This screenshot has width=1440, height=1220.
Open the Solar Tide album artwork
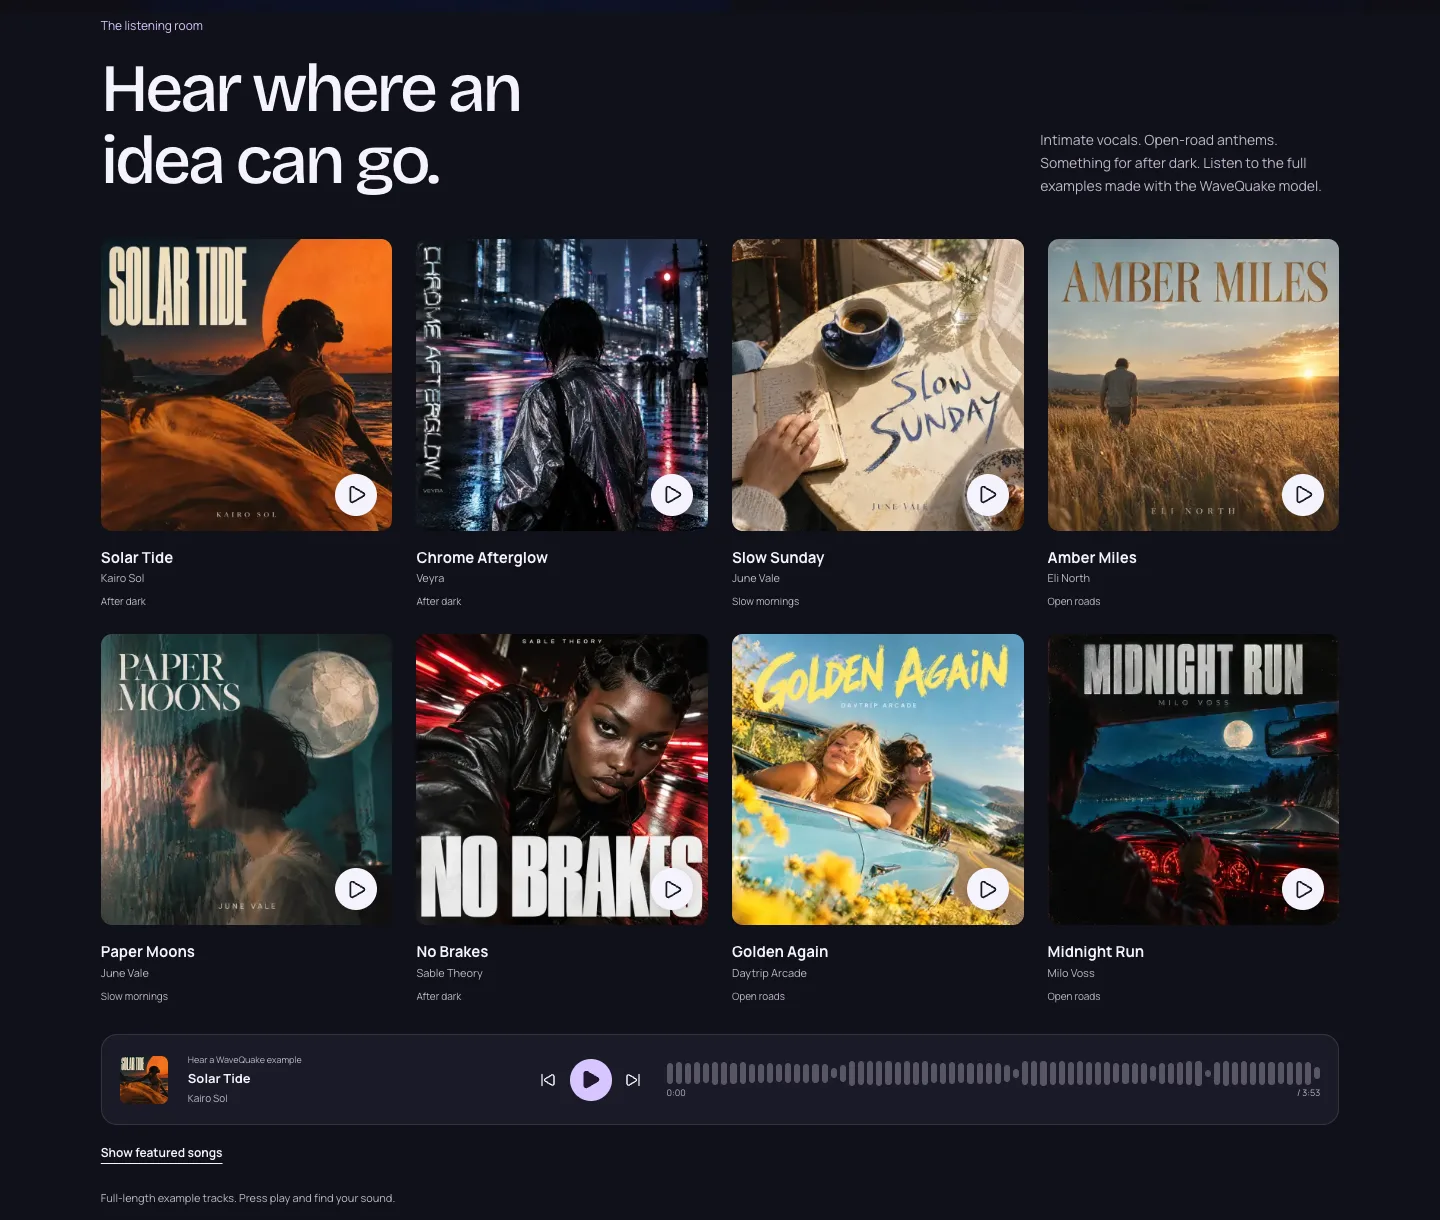coord(246,385)
